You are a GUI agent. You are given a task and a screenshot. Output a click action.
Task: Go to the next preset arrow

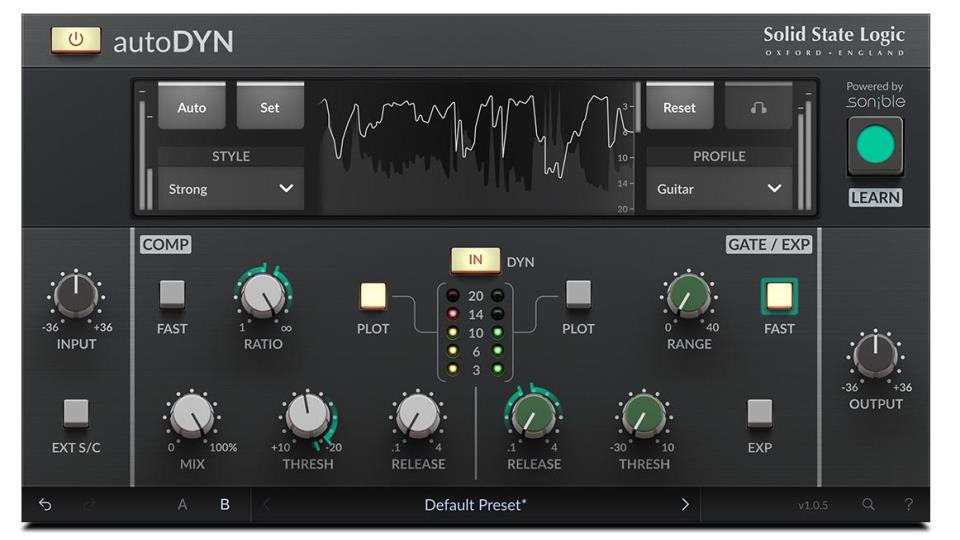pyautogui.click(x=684, y=504)
